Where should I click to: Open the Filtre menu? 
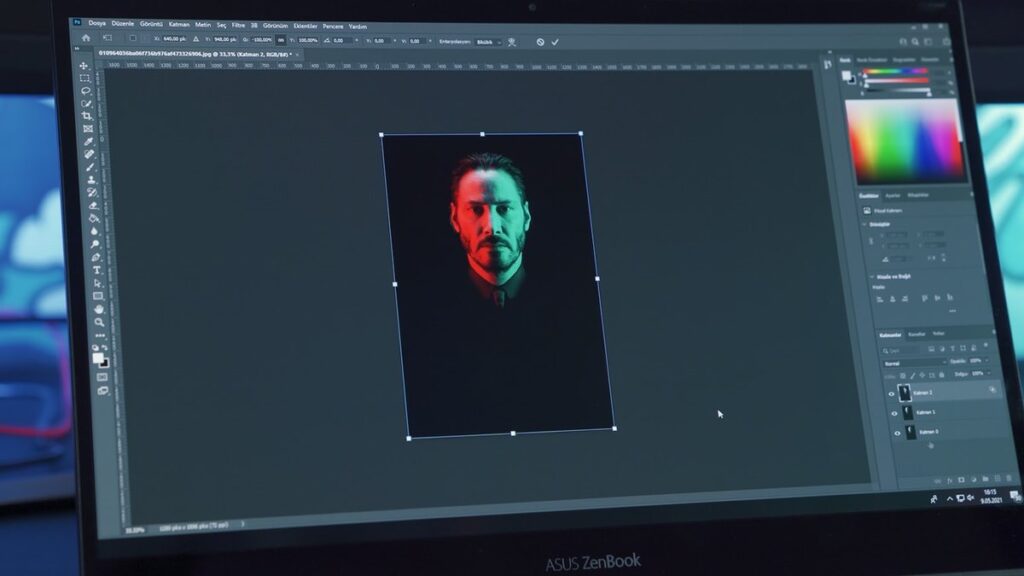238,25
